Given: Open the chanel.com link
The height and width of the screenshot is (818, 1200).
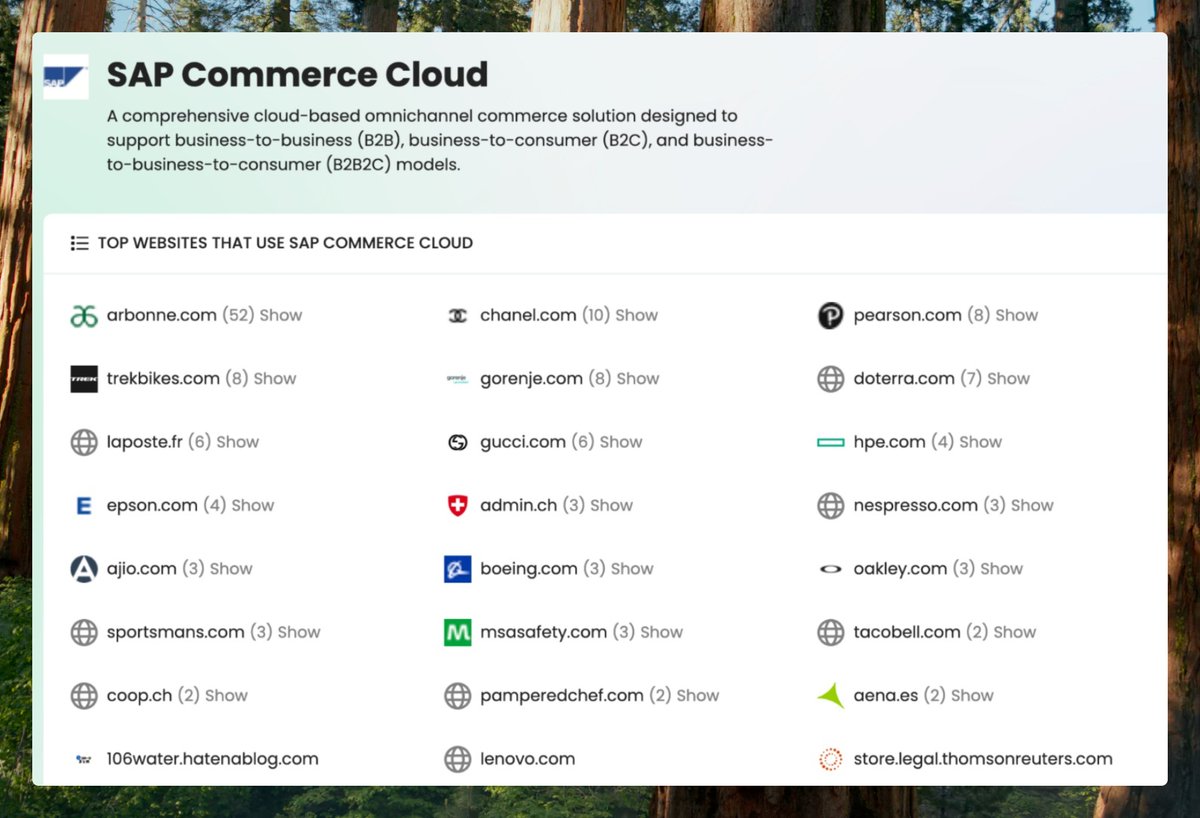Looking at the screenshot, I should (x=528, y=315).
